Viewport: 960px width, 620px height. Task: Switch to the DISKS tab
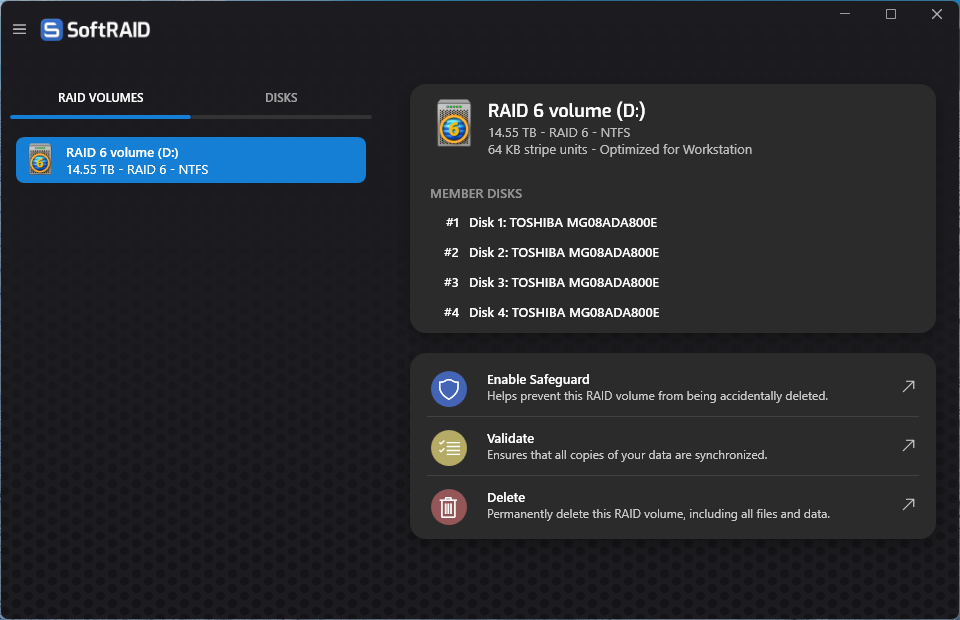pyautogui.click(x=281, y=98)
